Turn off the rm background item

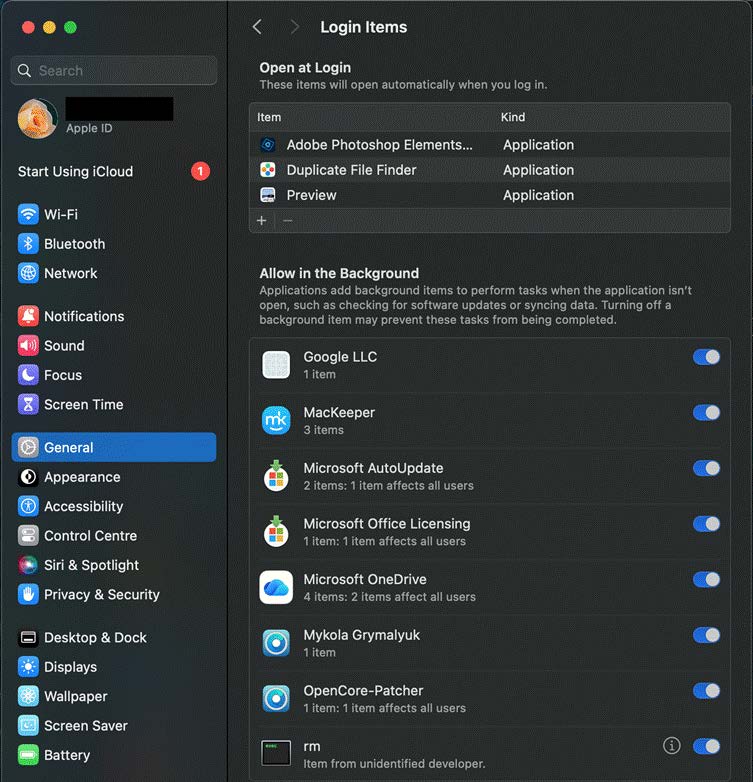[x=706, y=746]
